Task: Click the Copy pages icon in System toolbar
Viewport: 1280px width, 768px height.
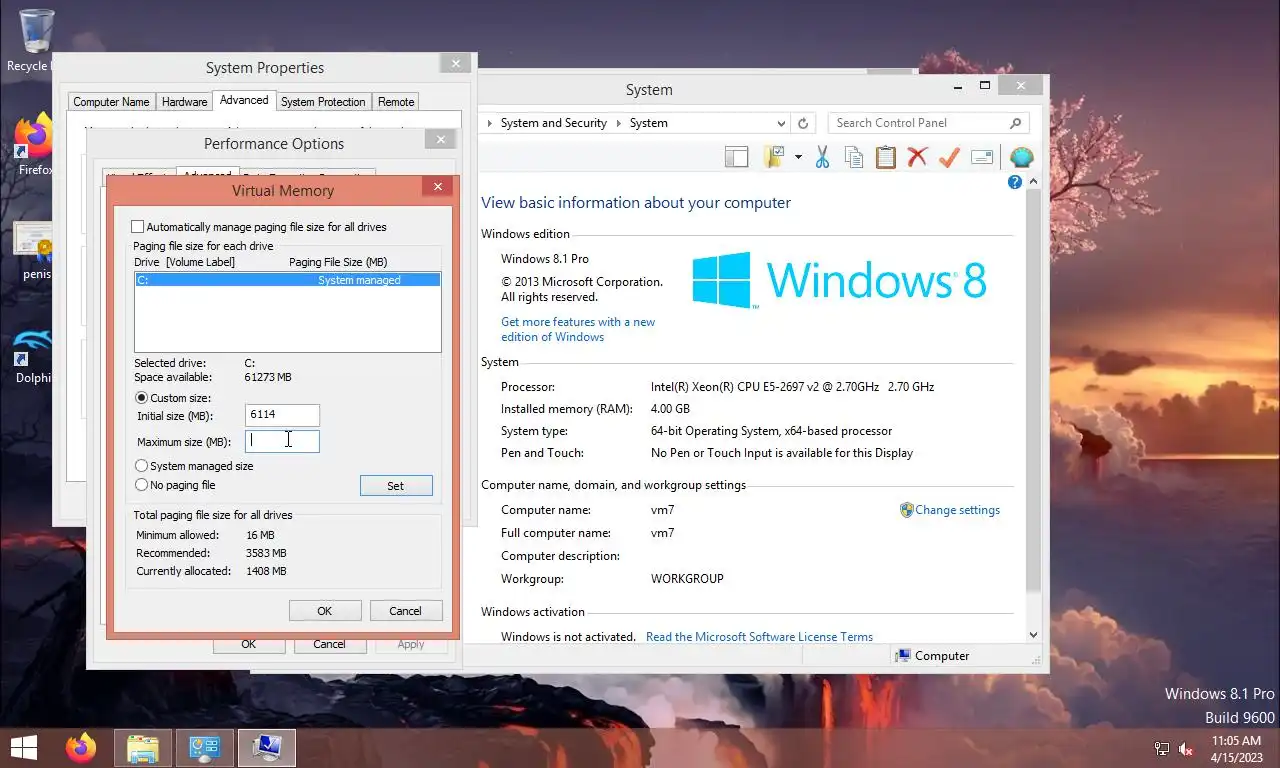Action: coord(853,157)
